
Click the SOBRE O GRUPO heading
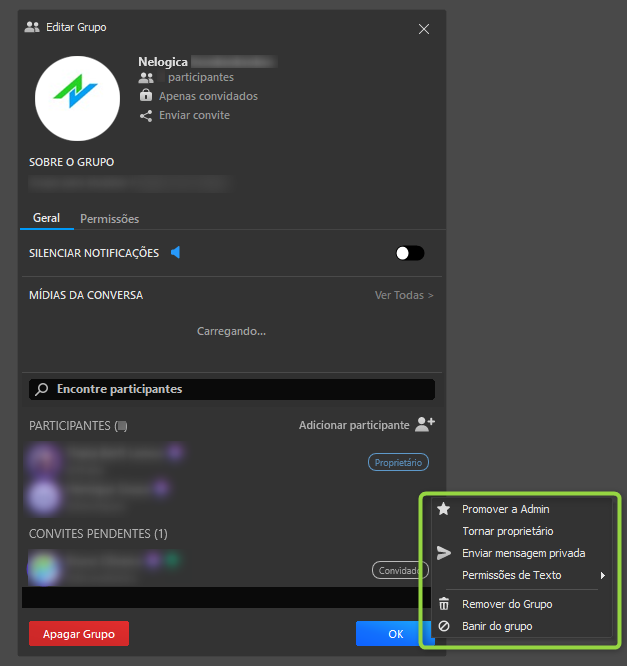[x=71, y=162]
